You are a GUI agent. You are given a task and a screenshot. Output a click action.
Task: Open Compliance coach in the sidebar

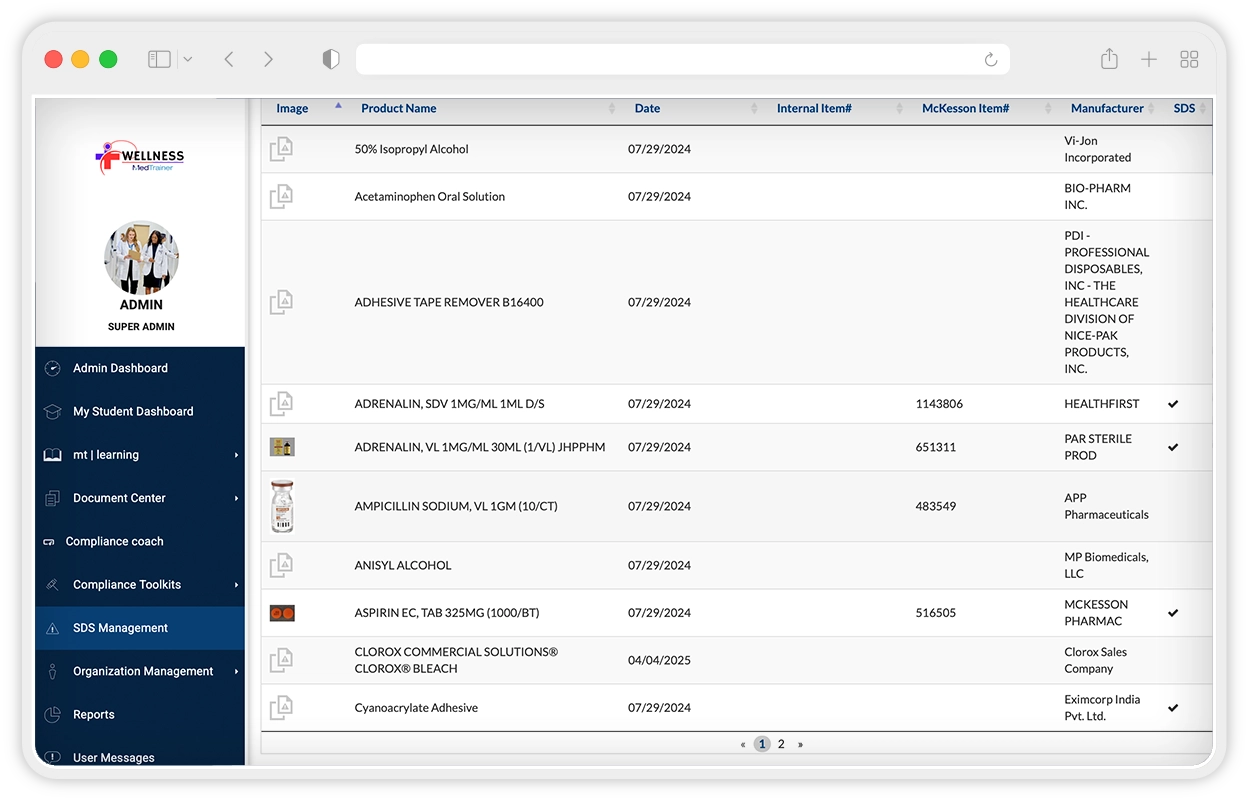click(x=114, y=542)
